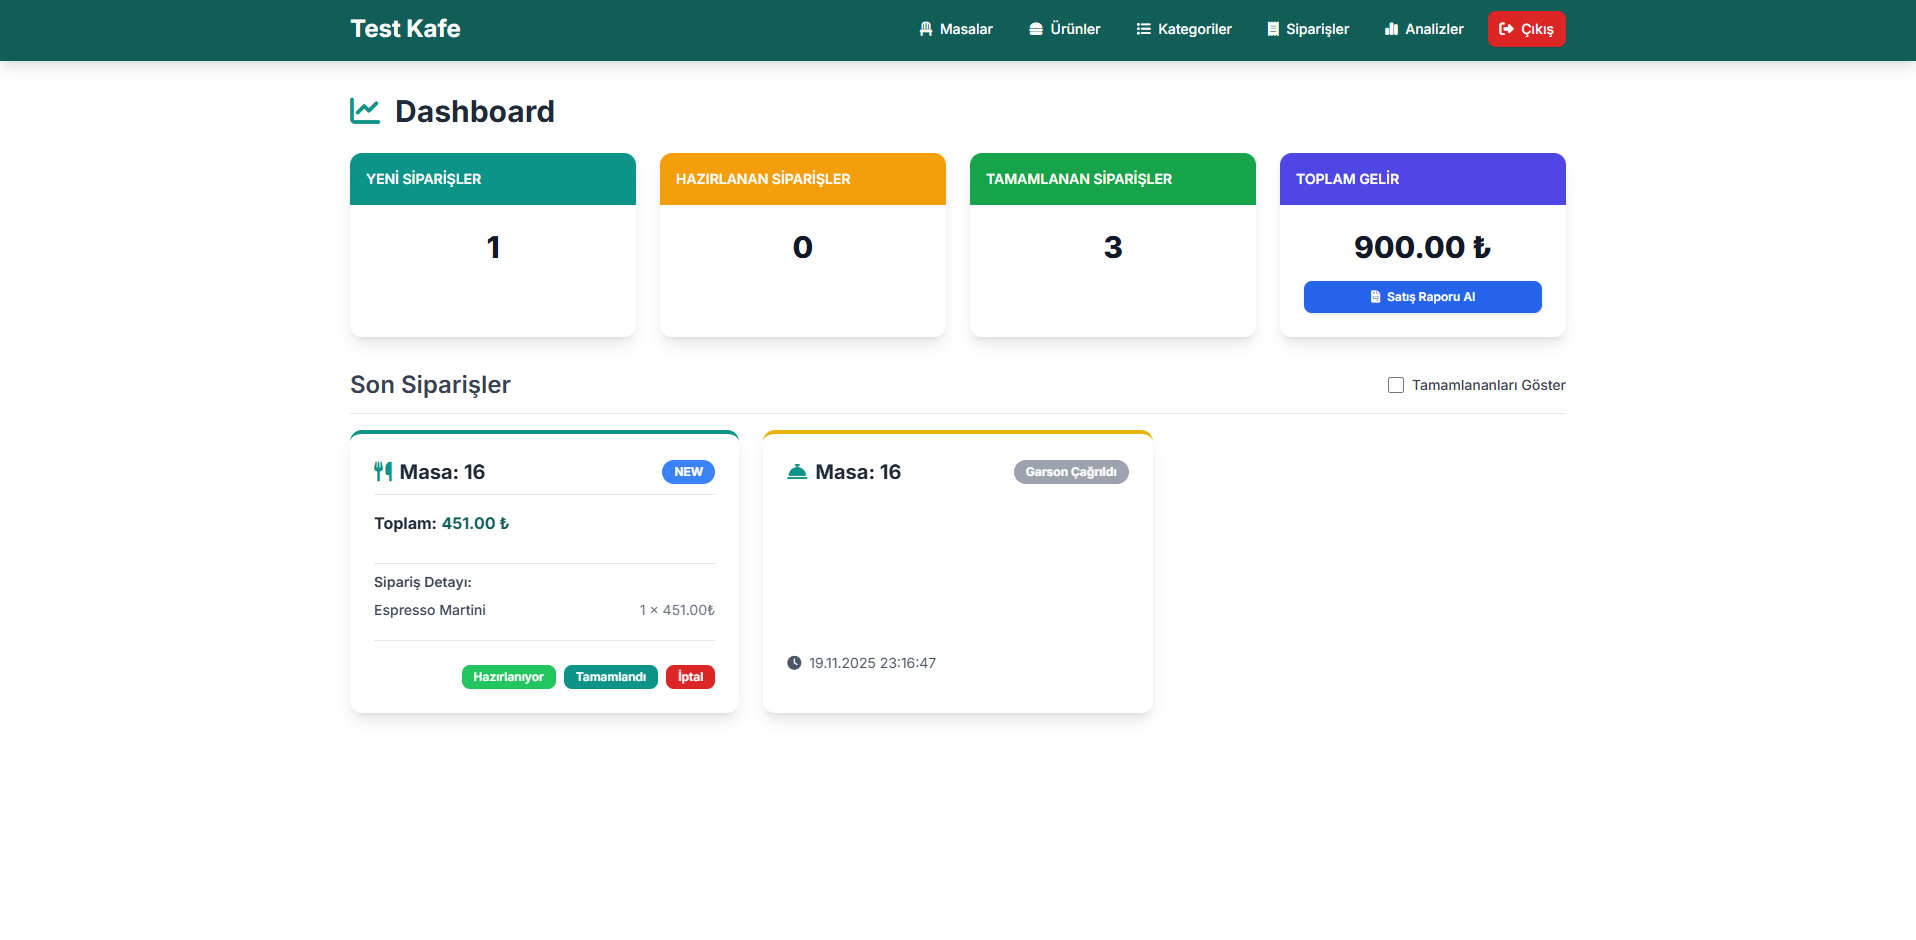Cancel the order with İptal button

click(x=690, y=677)
